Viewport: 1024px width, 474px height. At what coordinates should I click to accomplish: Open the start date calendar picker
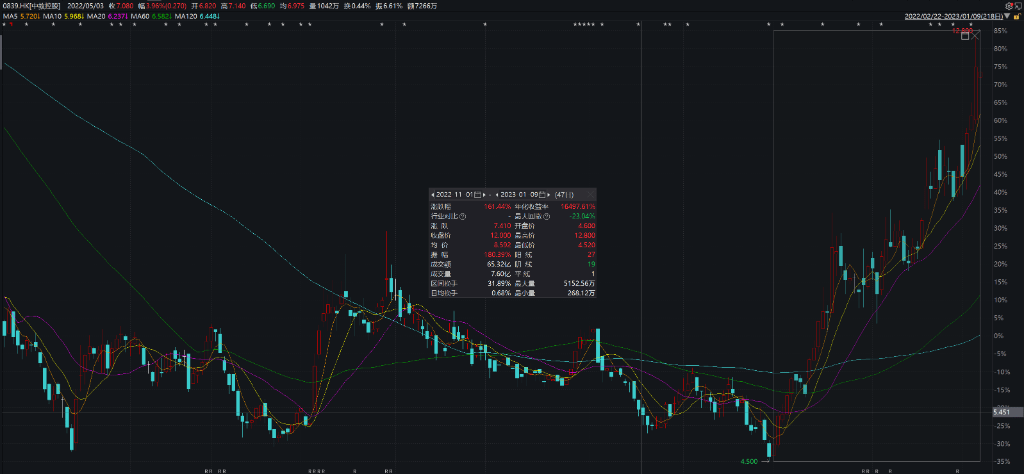[478, 193]
